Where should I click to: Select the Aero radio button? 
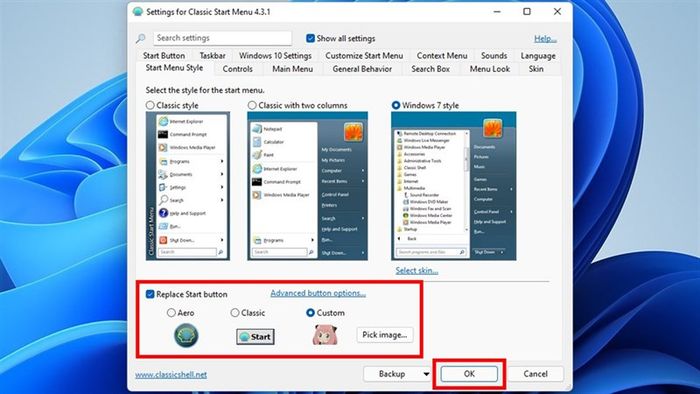171,313
